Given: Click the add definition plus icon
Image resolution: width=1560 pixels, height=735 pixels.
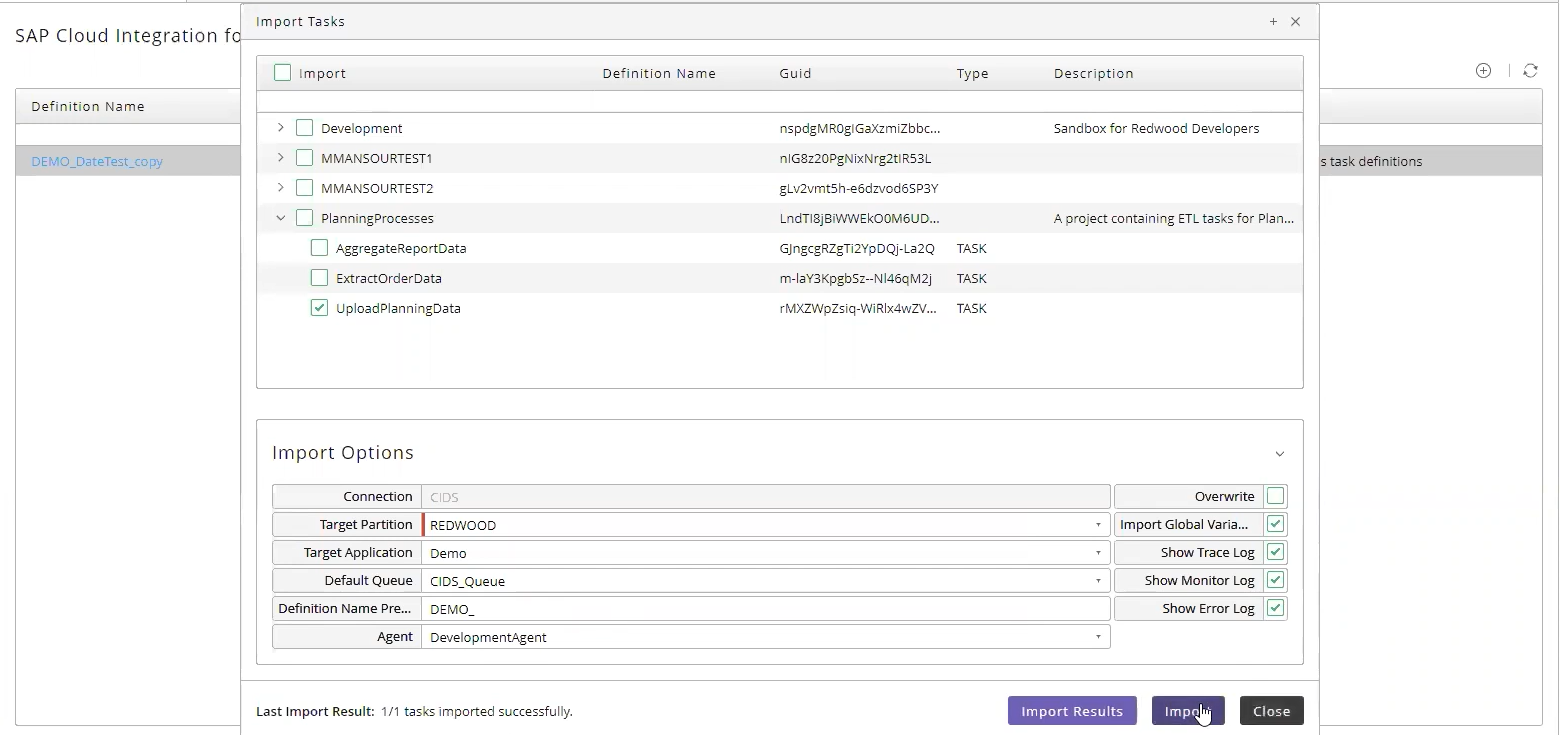Looking at the screenshot, I should click(x=1484, y=71).
